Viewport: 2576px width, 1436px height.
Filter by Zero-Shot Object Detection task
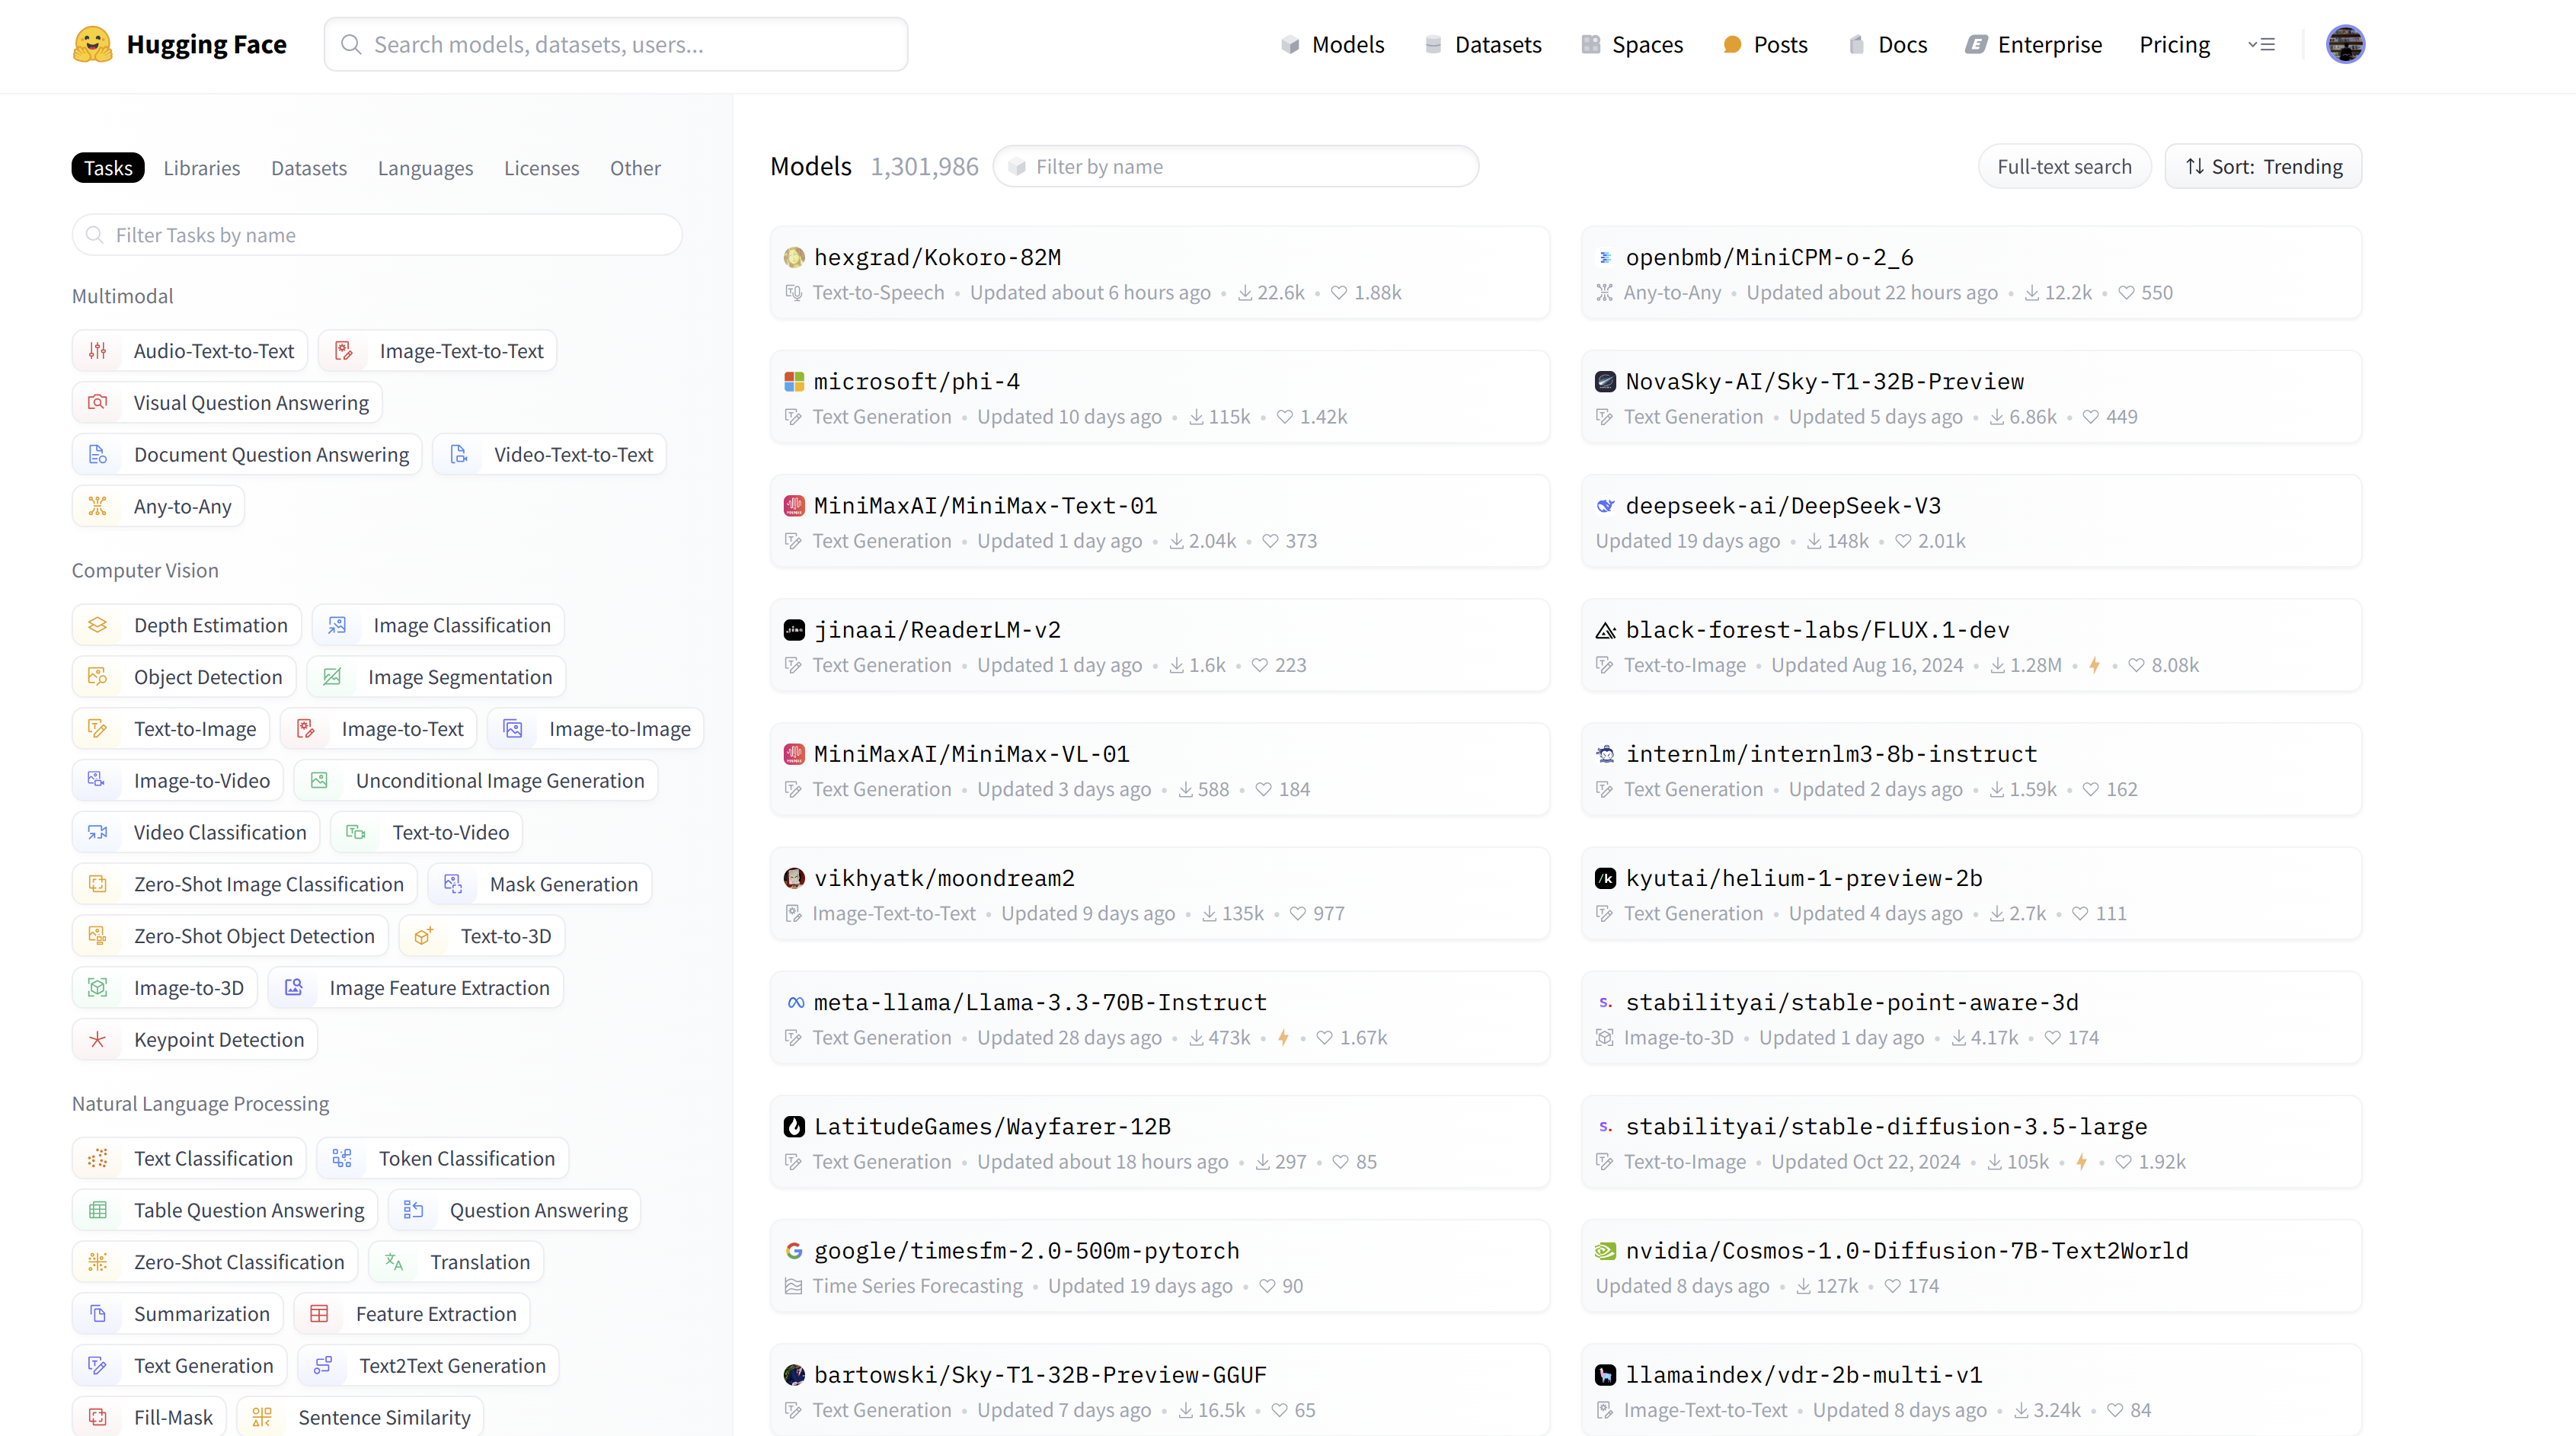click(x=230, y=936)
